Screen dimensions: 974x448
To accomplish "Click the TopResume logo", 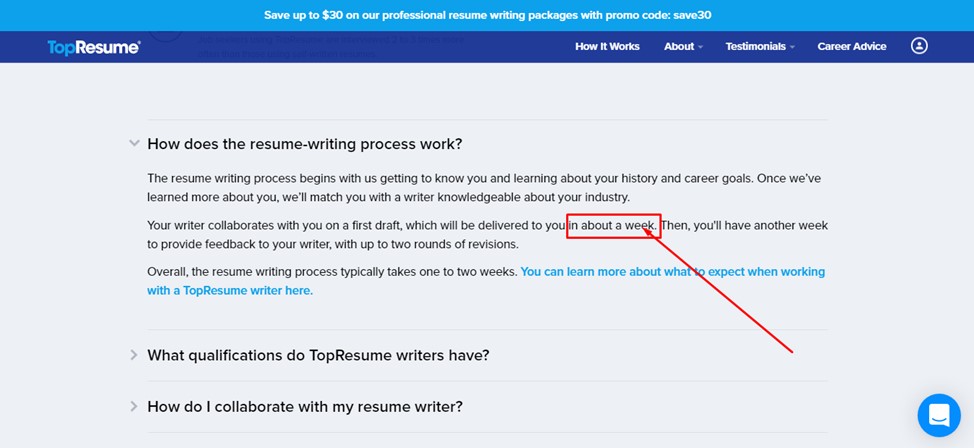I will [94, 47].
